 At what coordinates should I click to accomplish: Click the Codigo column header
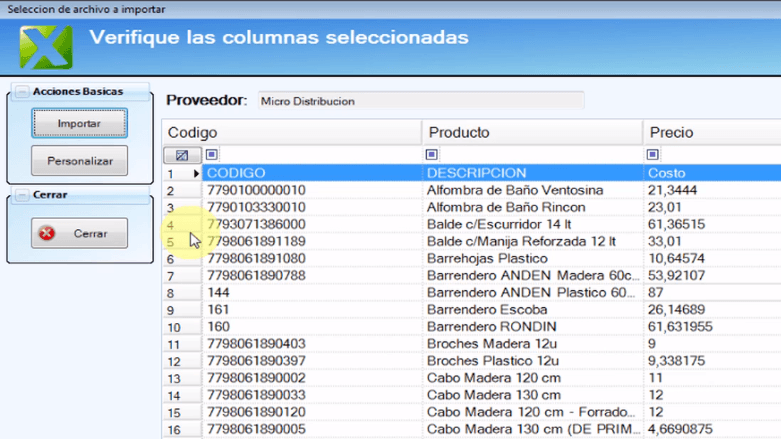[x=291, y=132]
